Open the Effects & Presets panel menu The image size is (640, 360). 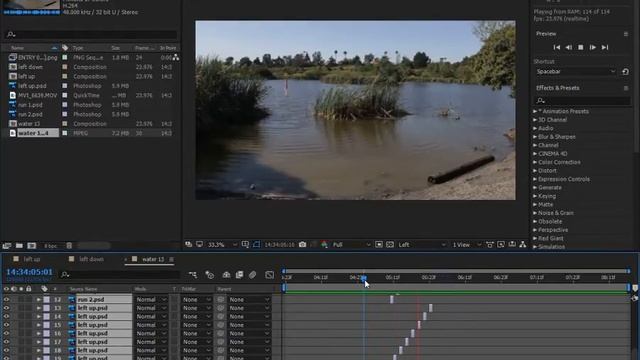point(626,88)
